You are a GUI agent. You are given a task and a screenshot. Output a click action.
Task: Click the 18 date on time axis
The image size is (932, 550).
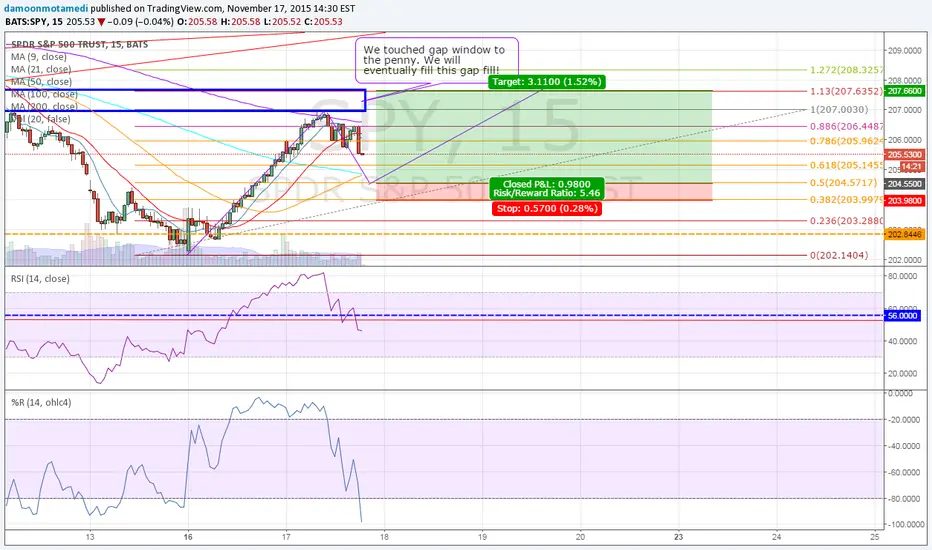384,537
